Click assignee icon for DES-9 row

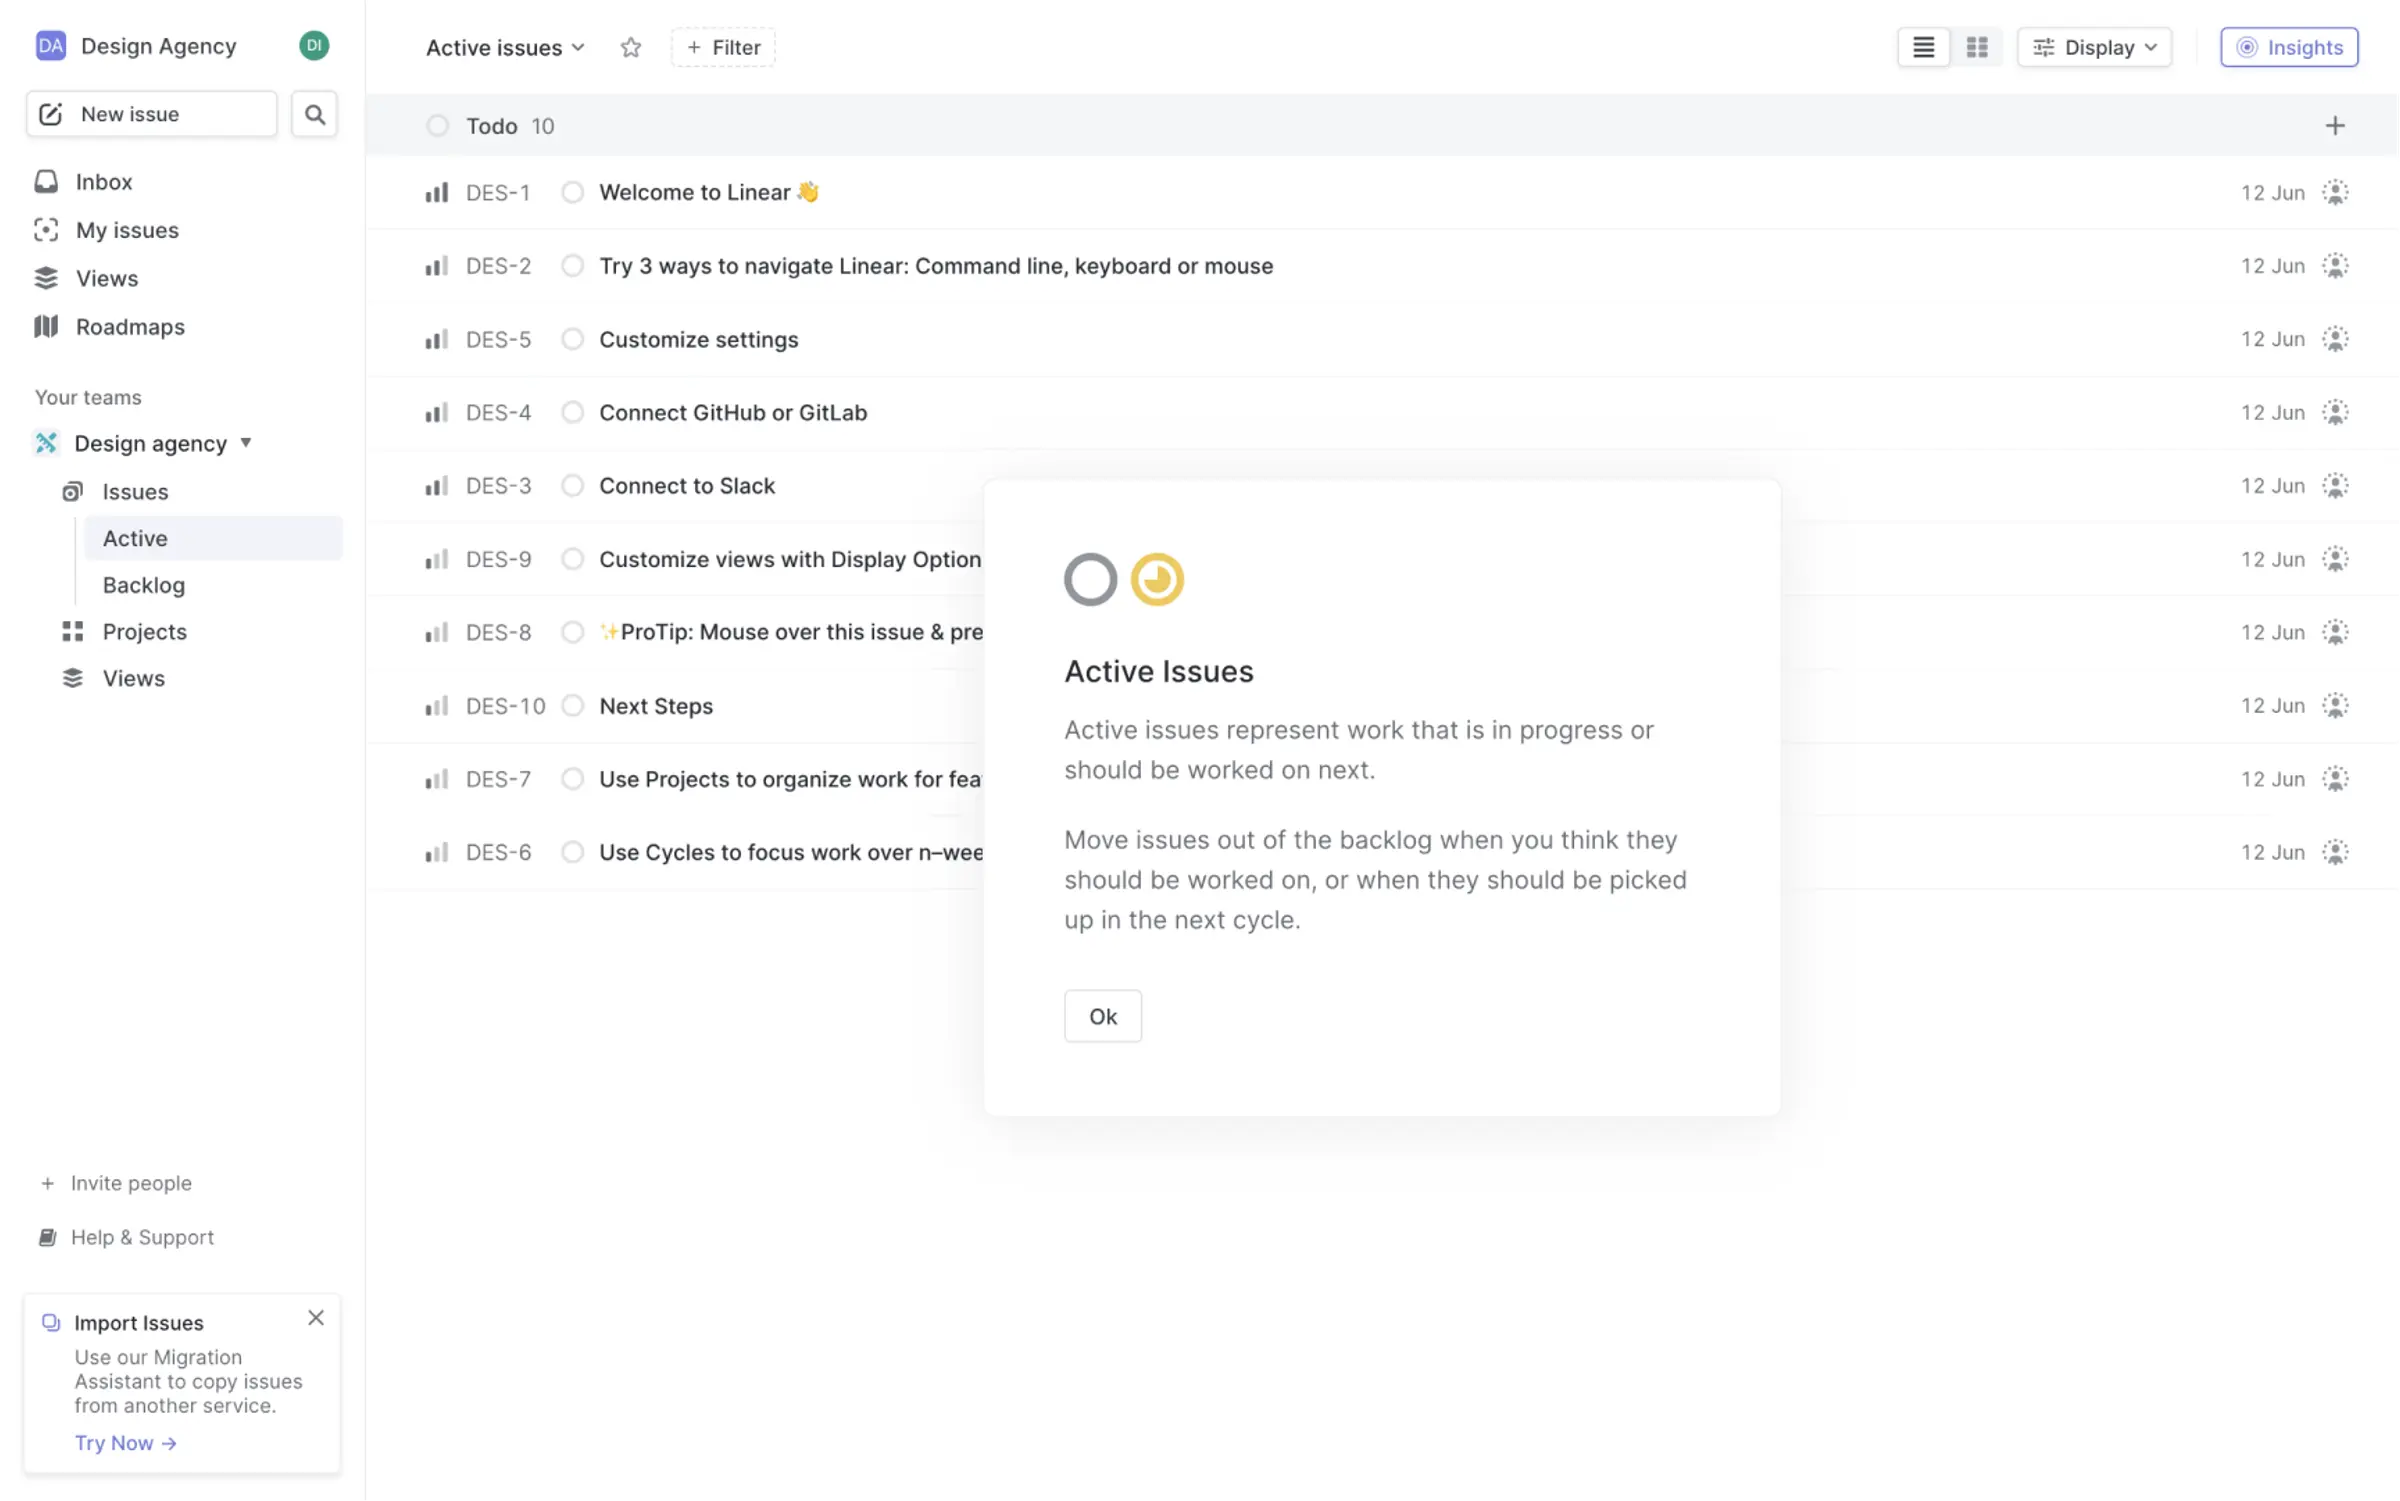point(2334,559)
